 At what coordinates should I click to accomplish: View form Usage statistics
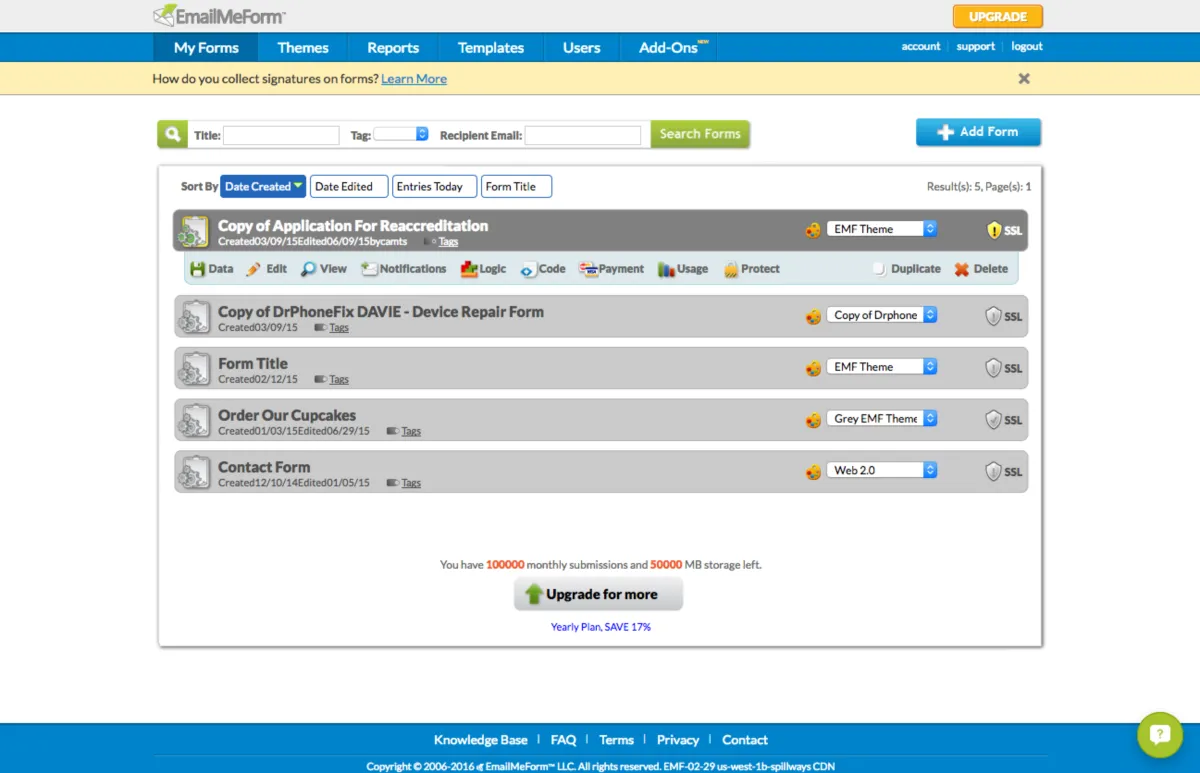tap(683, 269)
